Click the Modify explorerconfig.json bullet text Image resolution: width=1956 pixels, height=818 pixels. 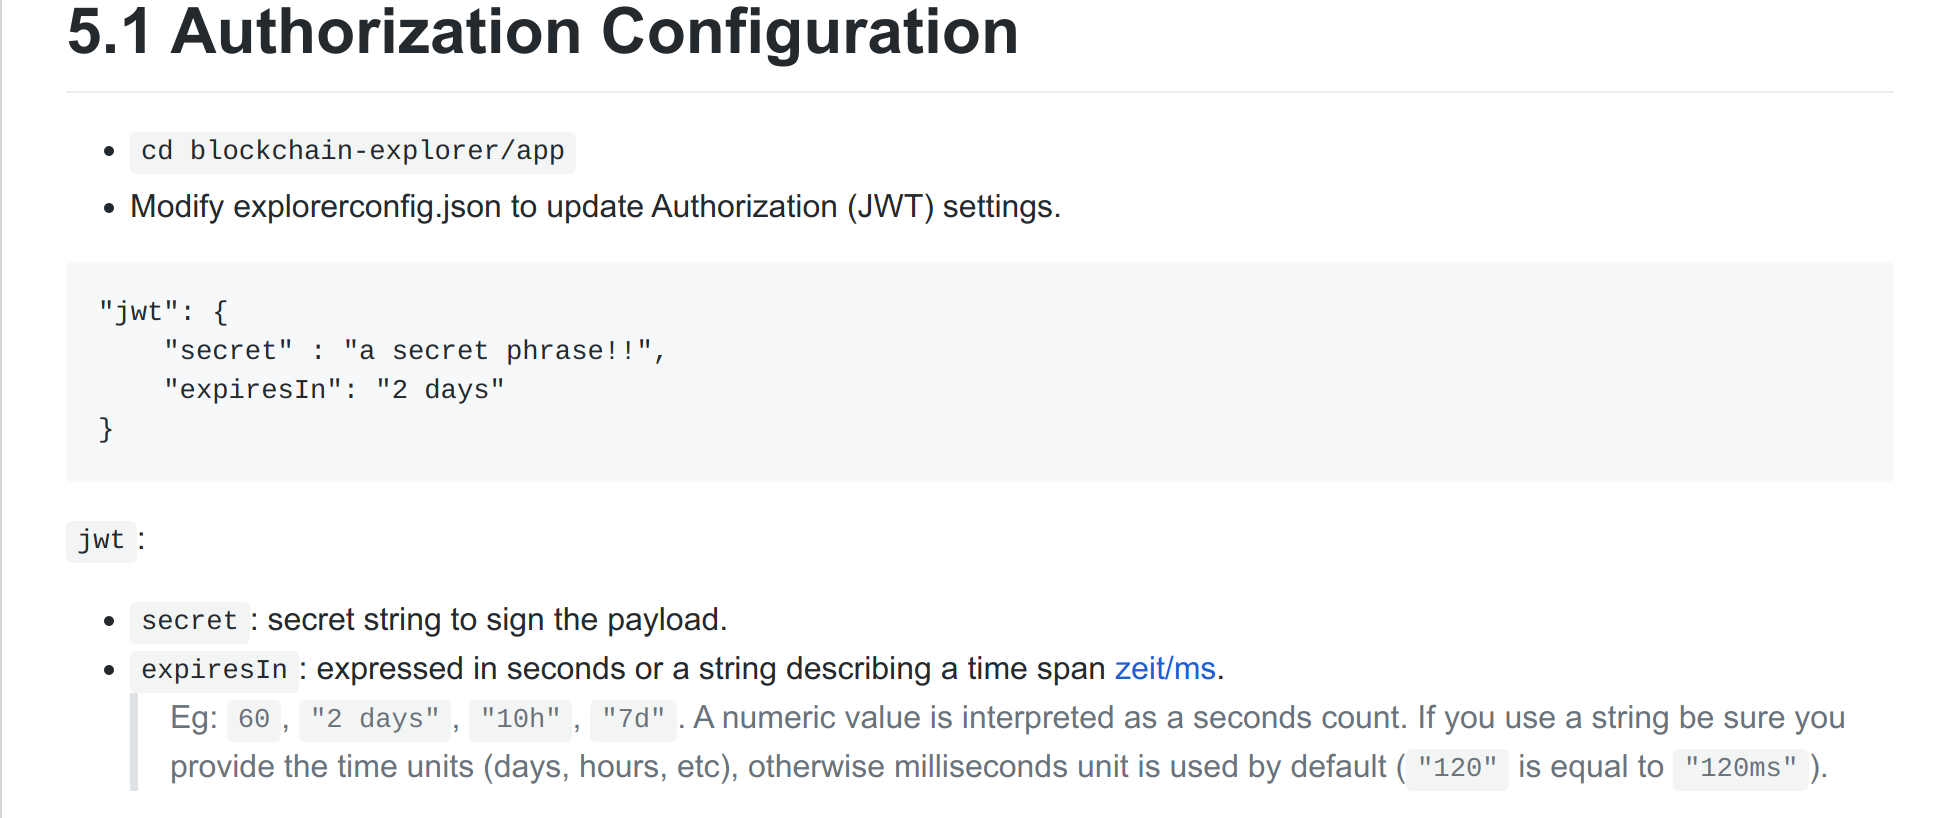pyautogui.click(x=595, y=207)
